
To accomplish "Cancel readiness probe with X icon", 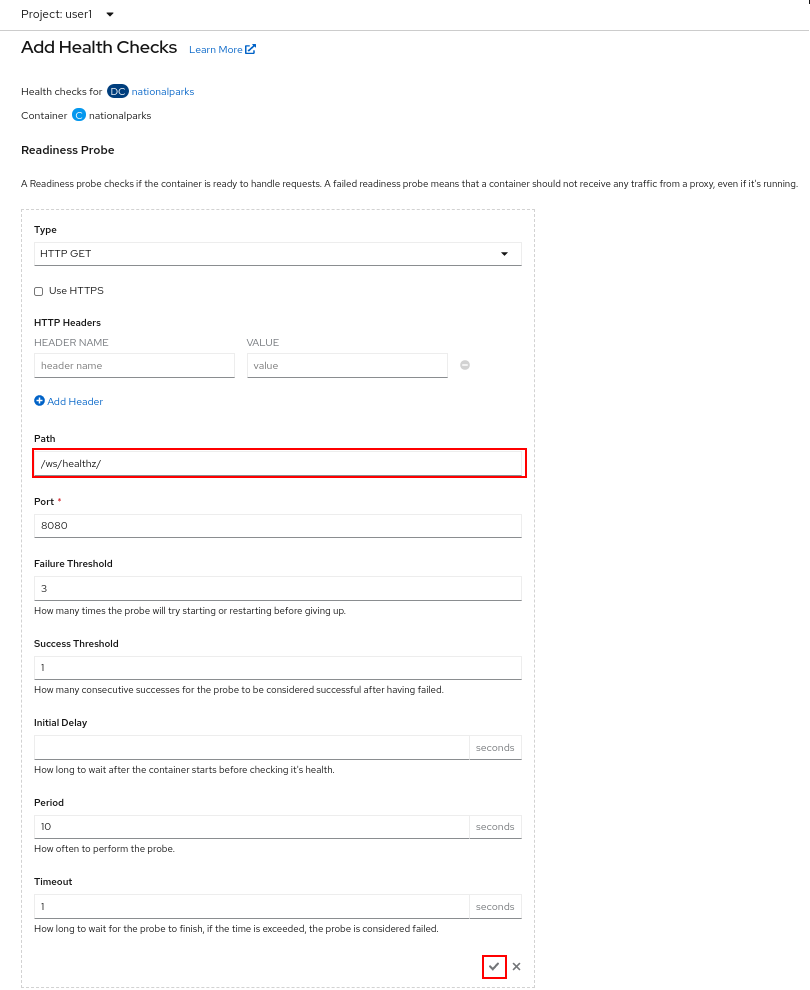I will click(516, 967).
